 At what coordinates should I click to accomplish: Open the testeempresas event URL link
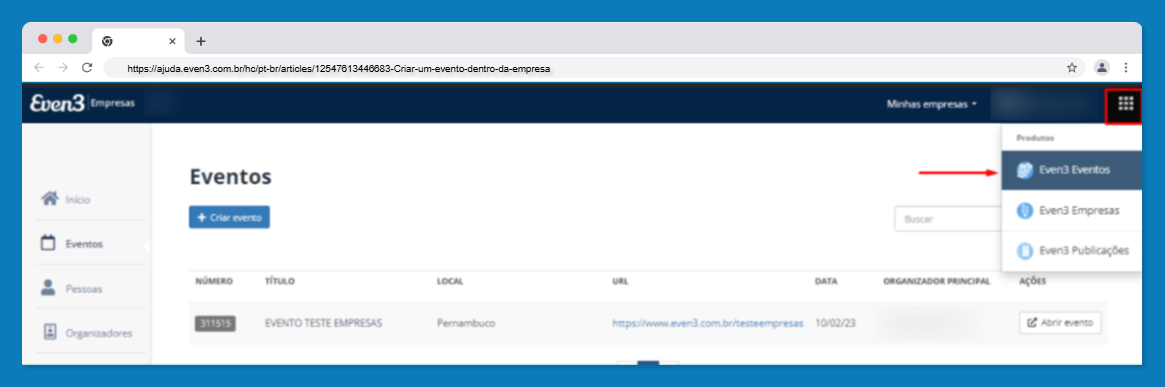(x=707, y=324)
